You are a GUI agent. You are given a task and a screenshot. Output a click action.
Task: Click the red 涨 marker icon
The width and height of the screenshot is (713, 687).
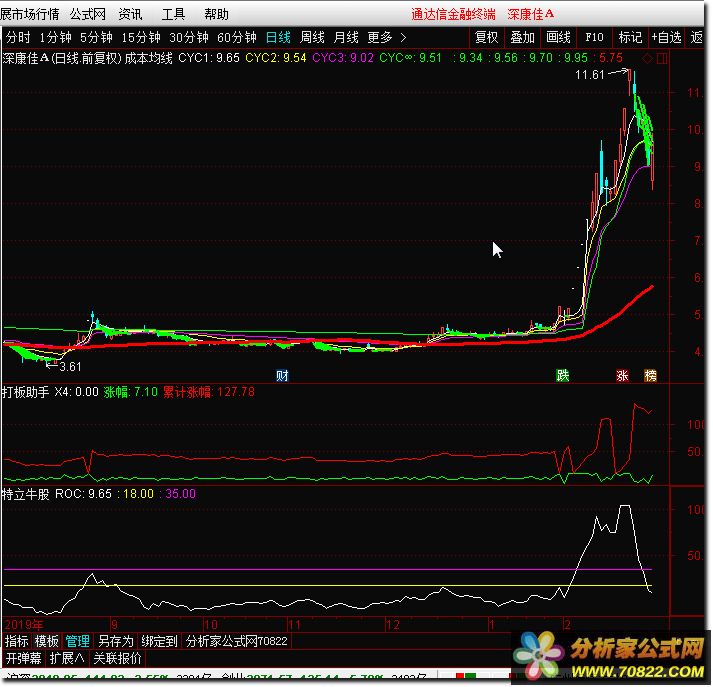point(623,376)
